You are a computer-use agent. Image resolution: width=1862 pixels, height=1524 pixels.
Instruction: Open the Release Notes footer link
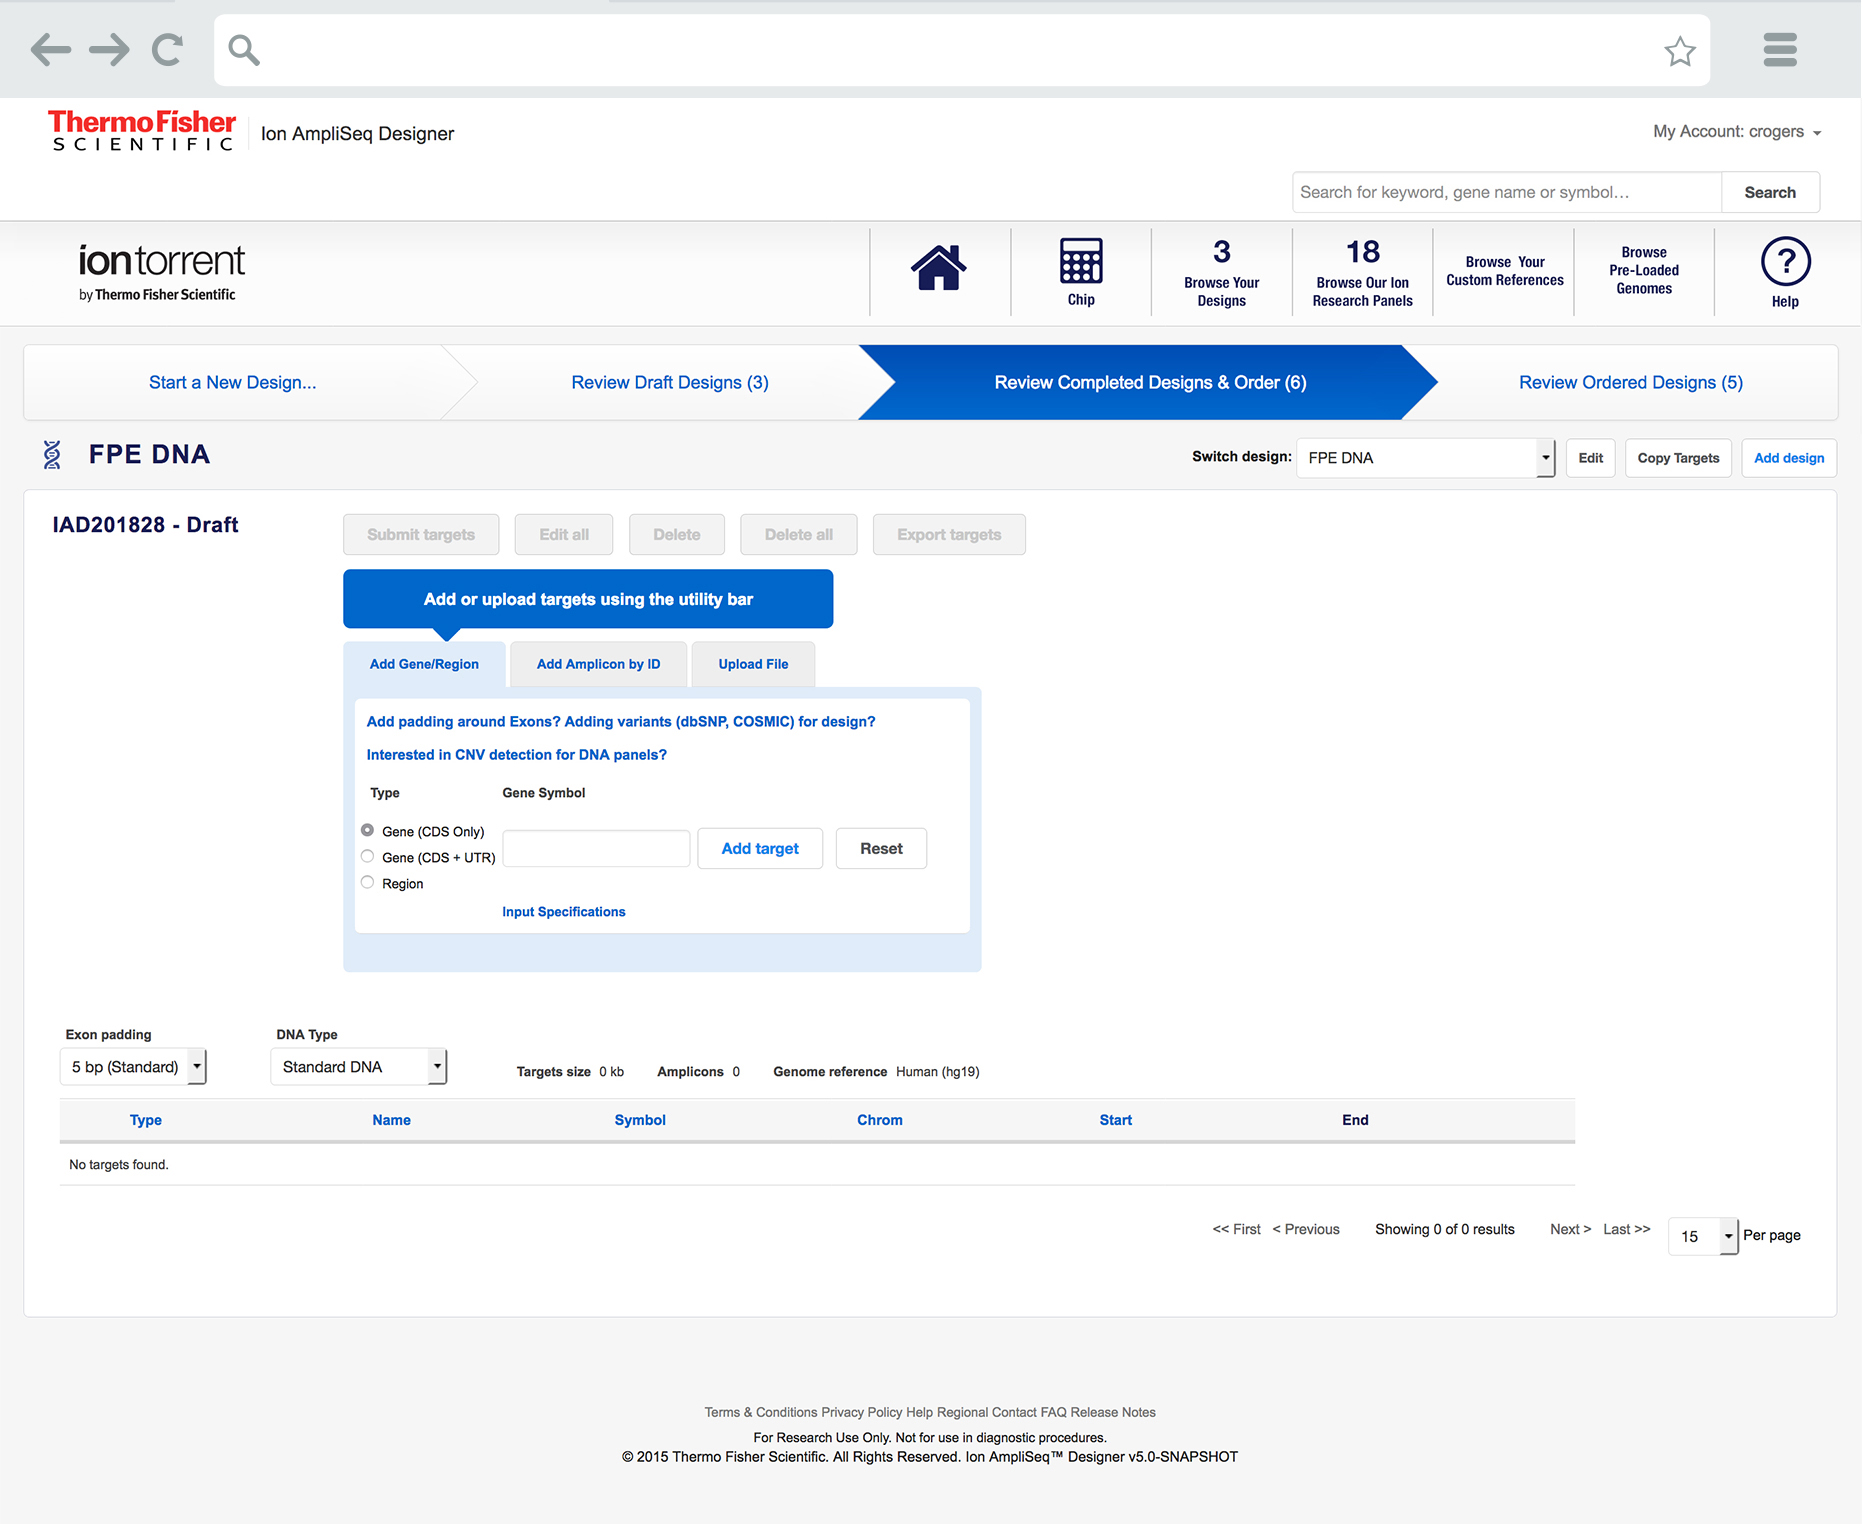[1113, 1412]
